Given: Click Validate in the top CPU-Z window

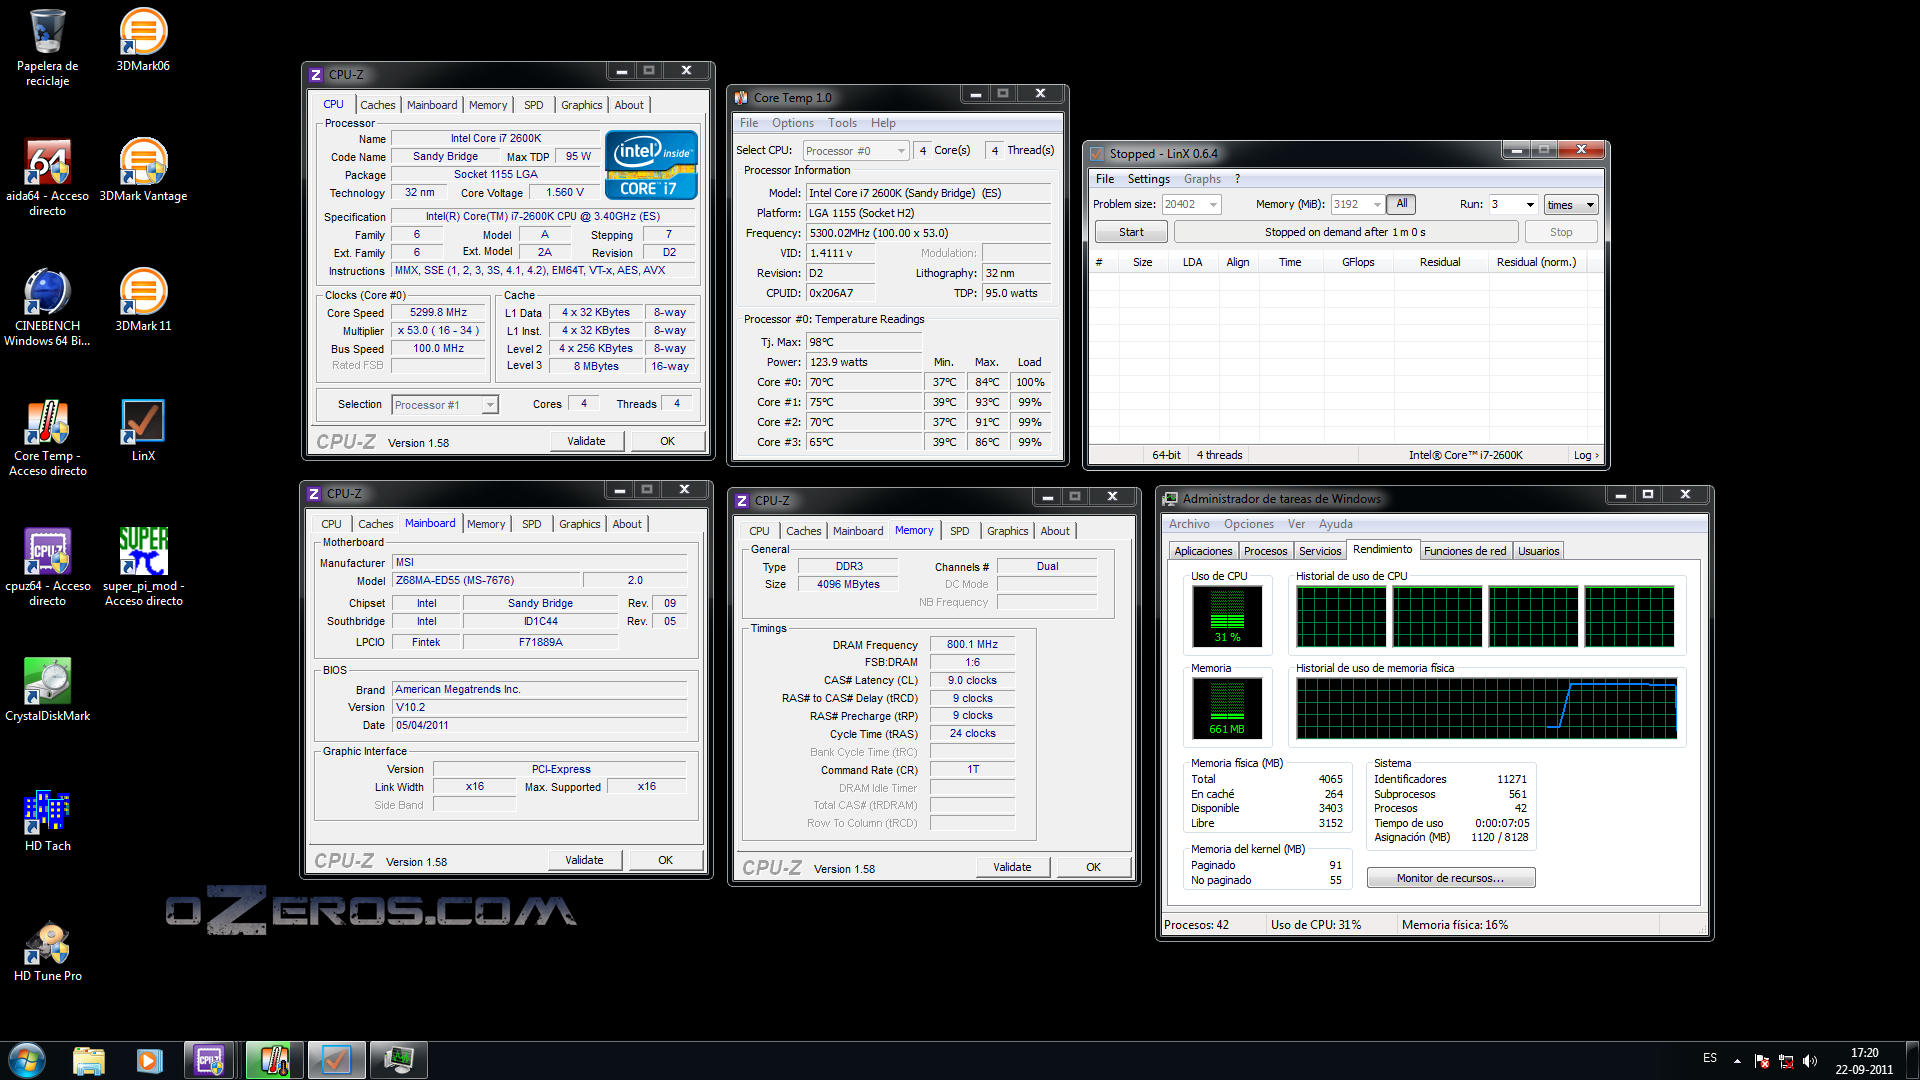Looking at the screenshot, I should [586, 441].
